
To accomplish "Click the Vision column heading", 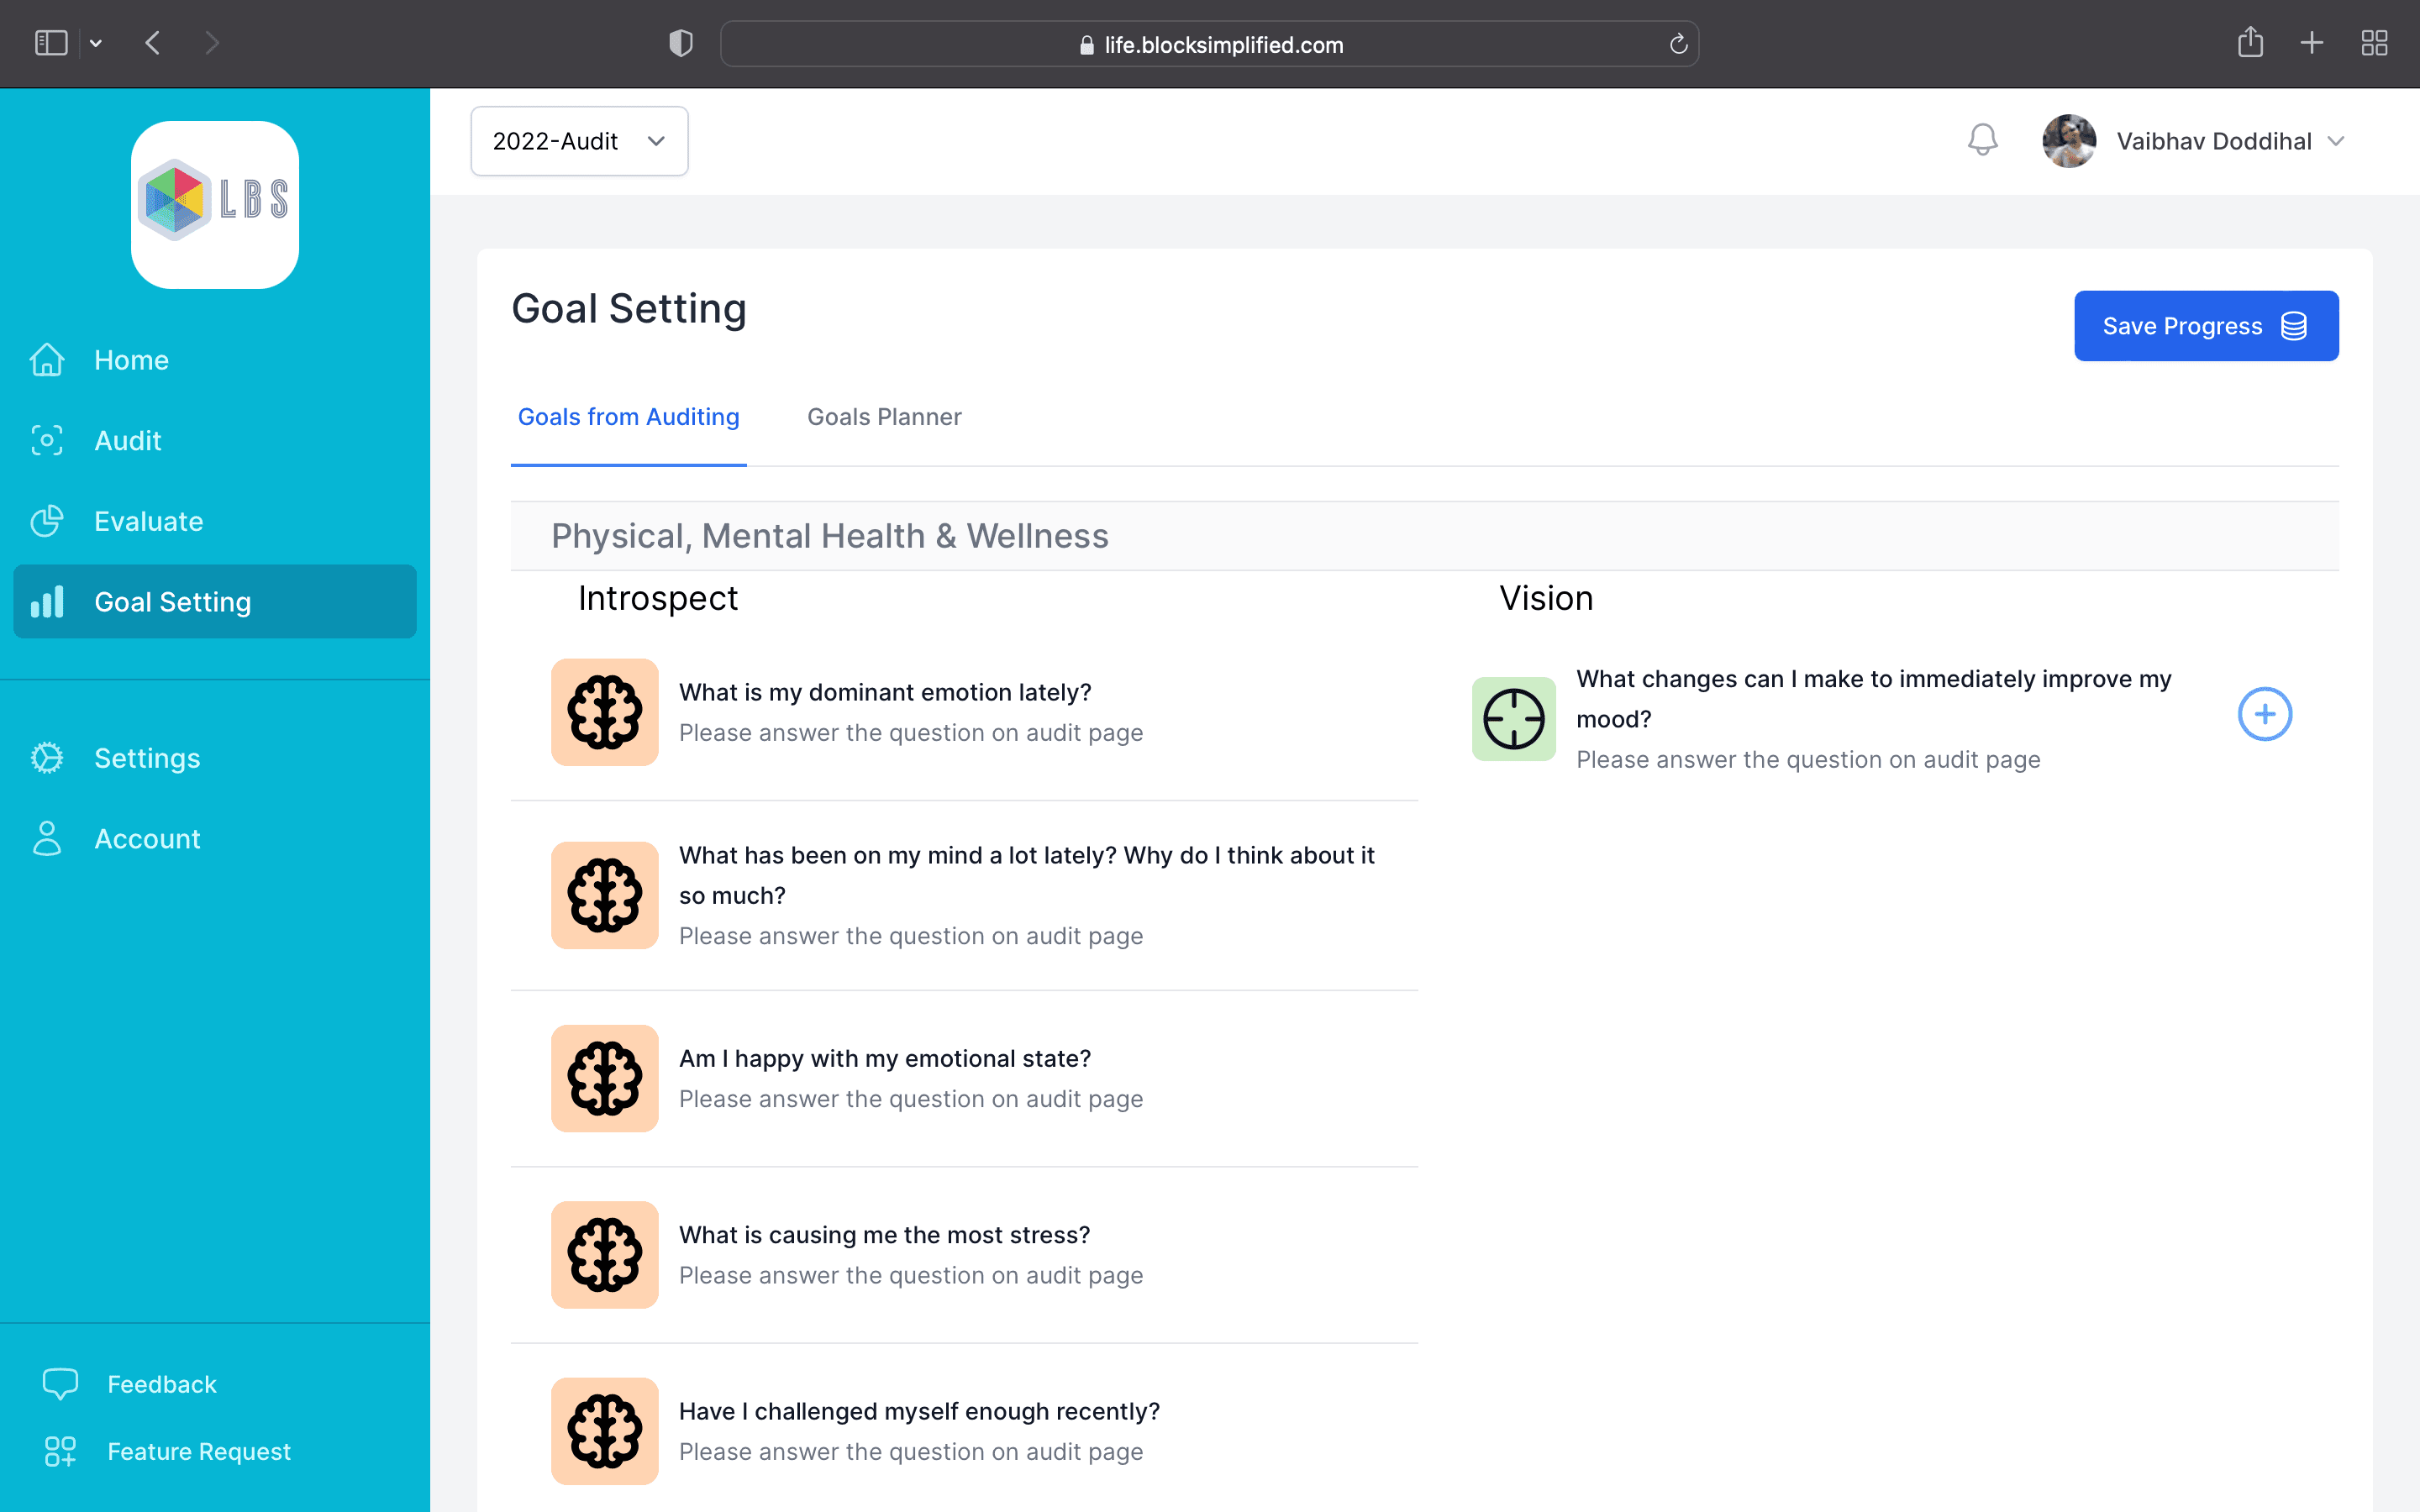I will 1546,598.
